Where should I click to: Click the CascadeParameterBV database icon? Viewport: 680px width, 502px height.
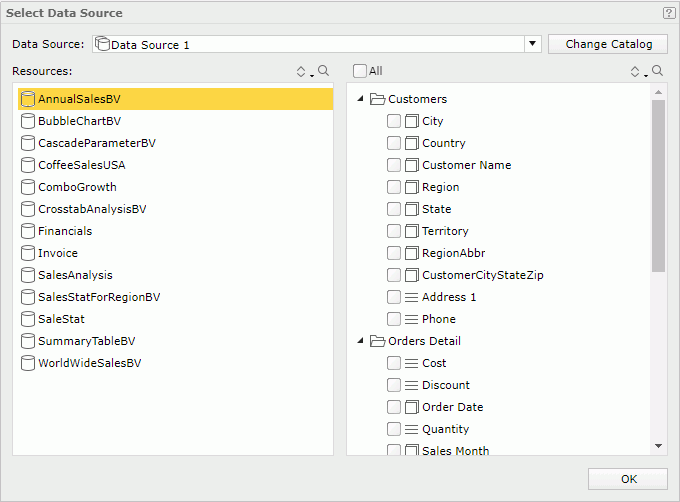point(28,143)
